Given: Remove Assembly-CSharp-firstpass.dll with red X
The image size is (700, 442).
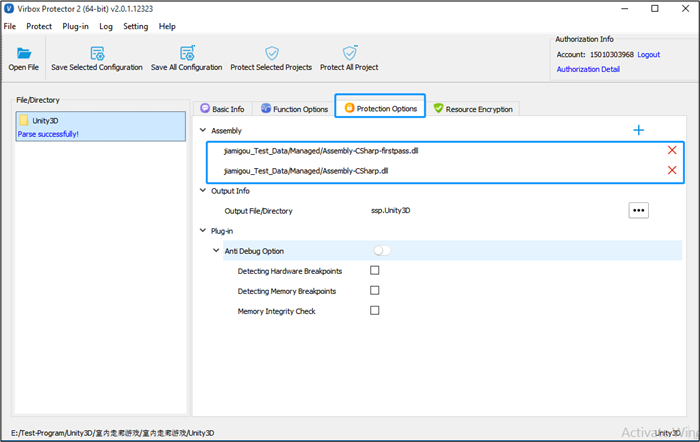Looking at the screenshot, I should coord(672,150).
